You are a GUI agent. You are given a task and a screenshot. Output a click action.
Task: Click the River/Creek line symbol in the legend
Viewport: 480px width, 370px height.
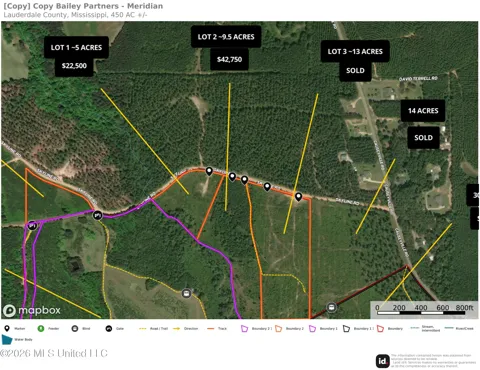click(449, 328)
